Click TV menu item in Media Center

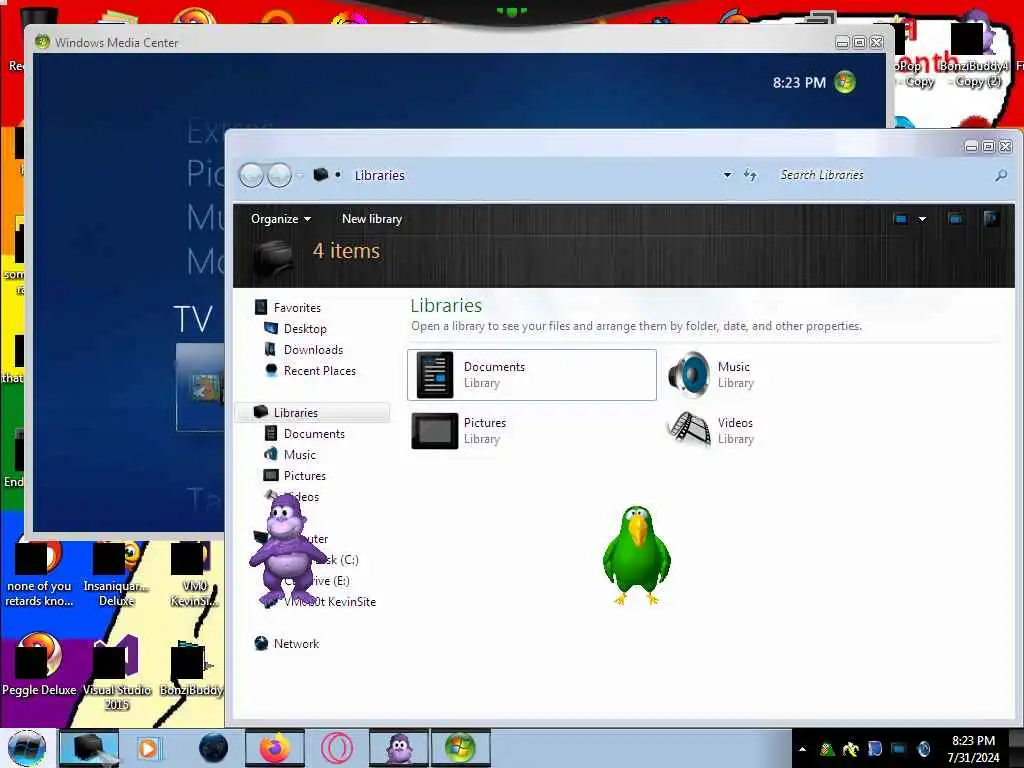(193, 319)
